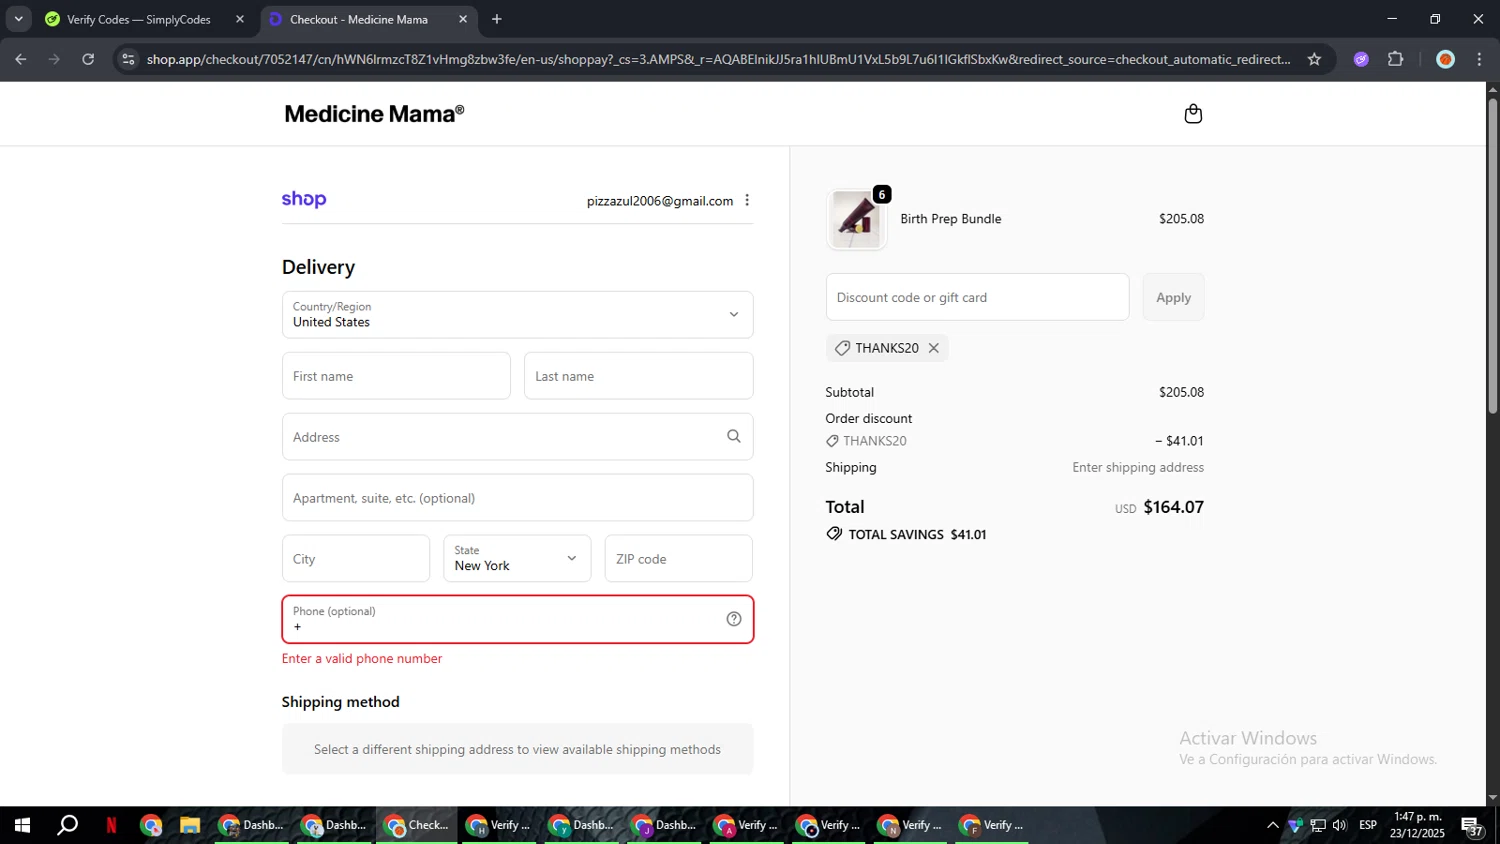Open network settings tray icon
This screenshot has width=1500, height=844.
(x=1318, y=825)
